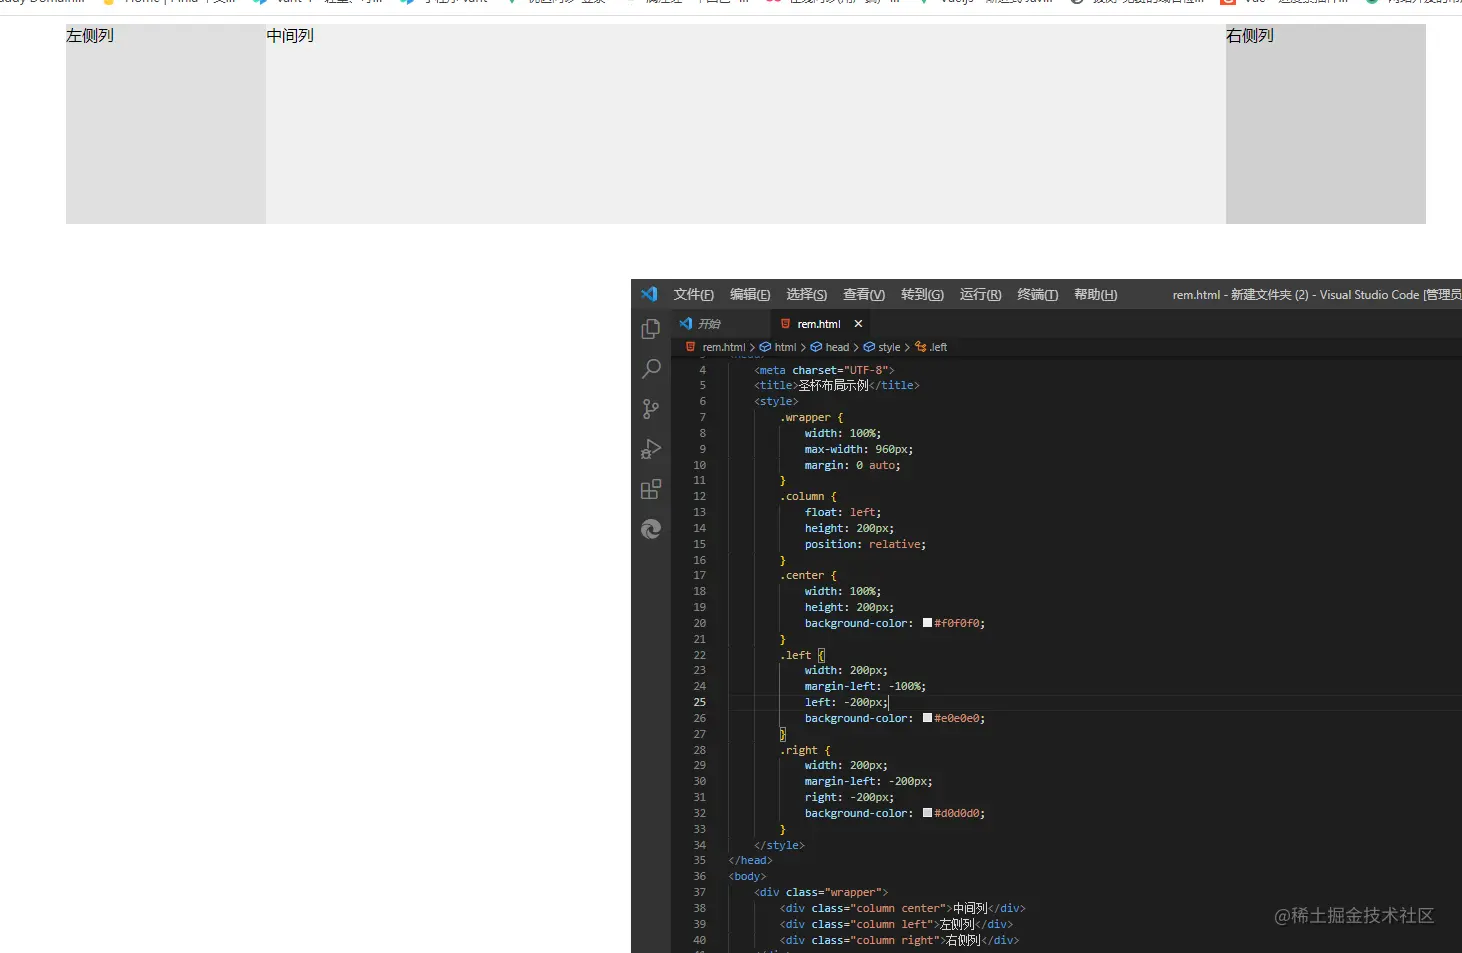Click the div class wrapper line
Image resolution: width=1462 pixels, height=953 pixels.
(821, 892)
